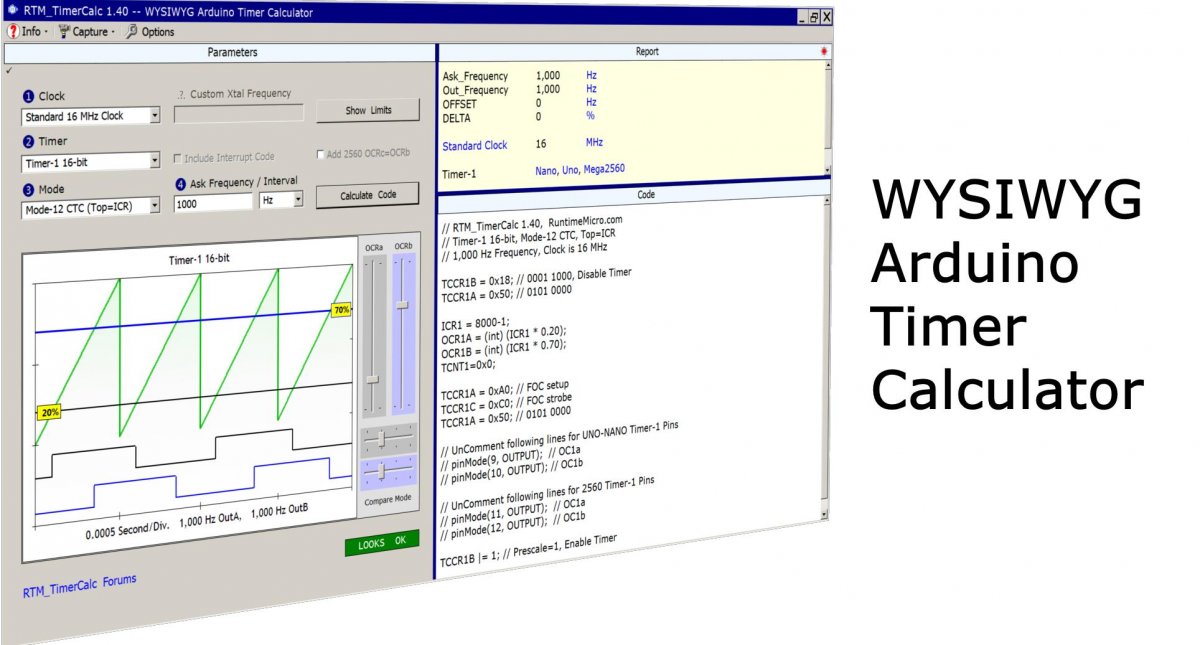The height and width of the screenshot is (645, 1200).
Task: Click the 'TCNT1=0x0;' code line
Action: 470,364
